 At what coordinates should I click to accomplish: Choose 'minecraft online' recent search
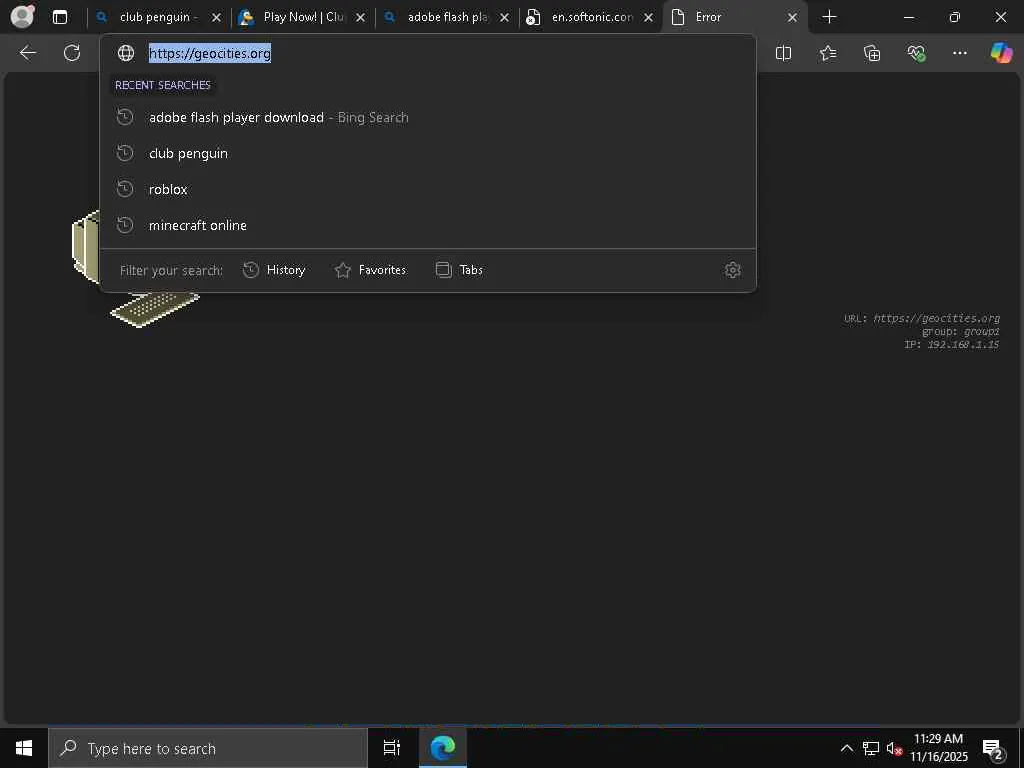coord(428,225)
